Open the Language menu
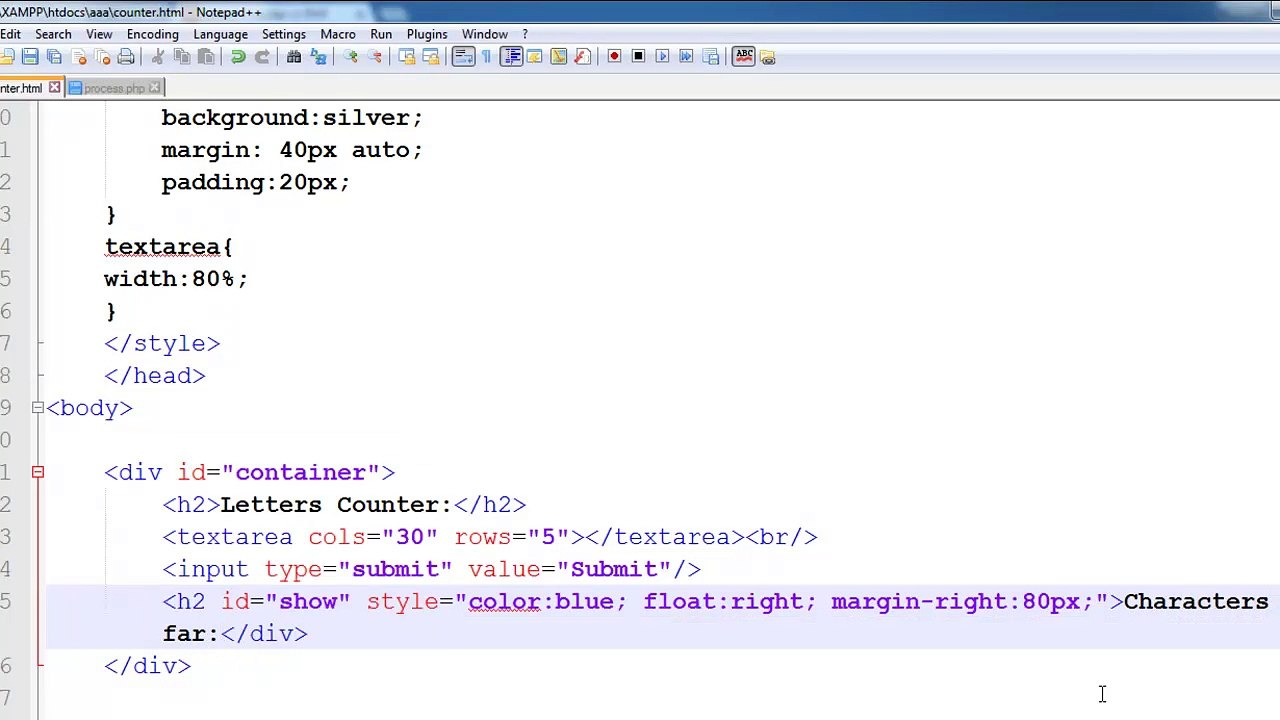Screen dimensions: 1280x720 [220, 34]
